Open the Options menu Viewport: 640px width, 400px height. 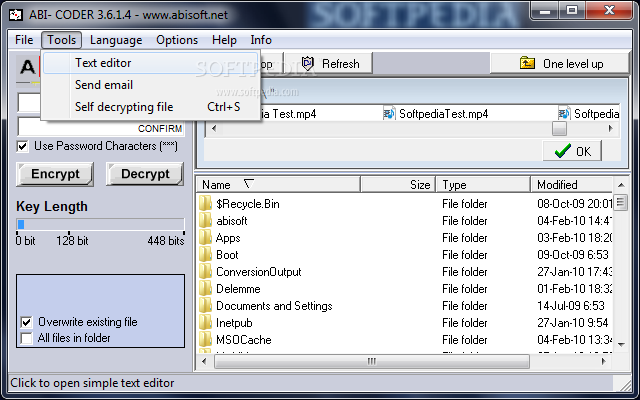[x=177, y=40]
